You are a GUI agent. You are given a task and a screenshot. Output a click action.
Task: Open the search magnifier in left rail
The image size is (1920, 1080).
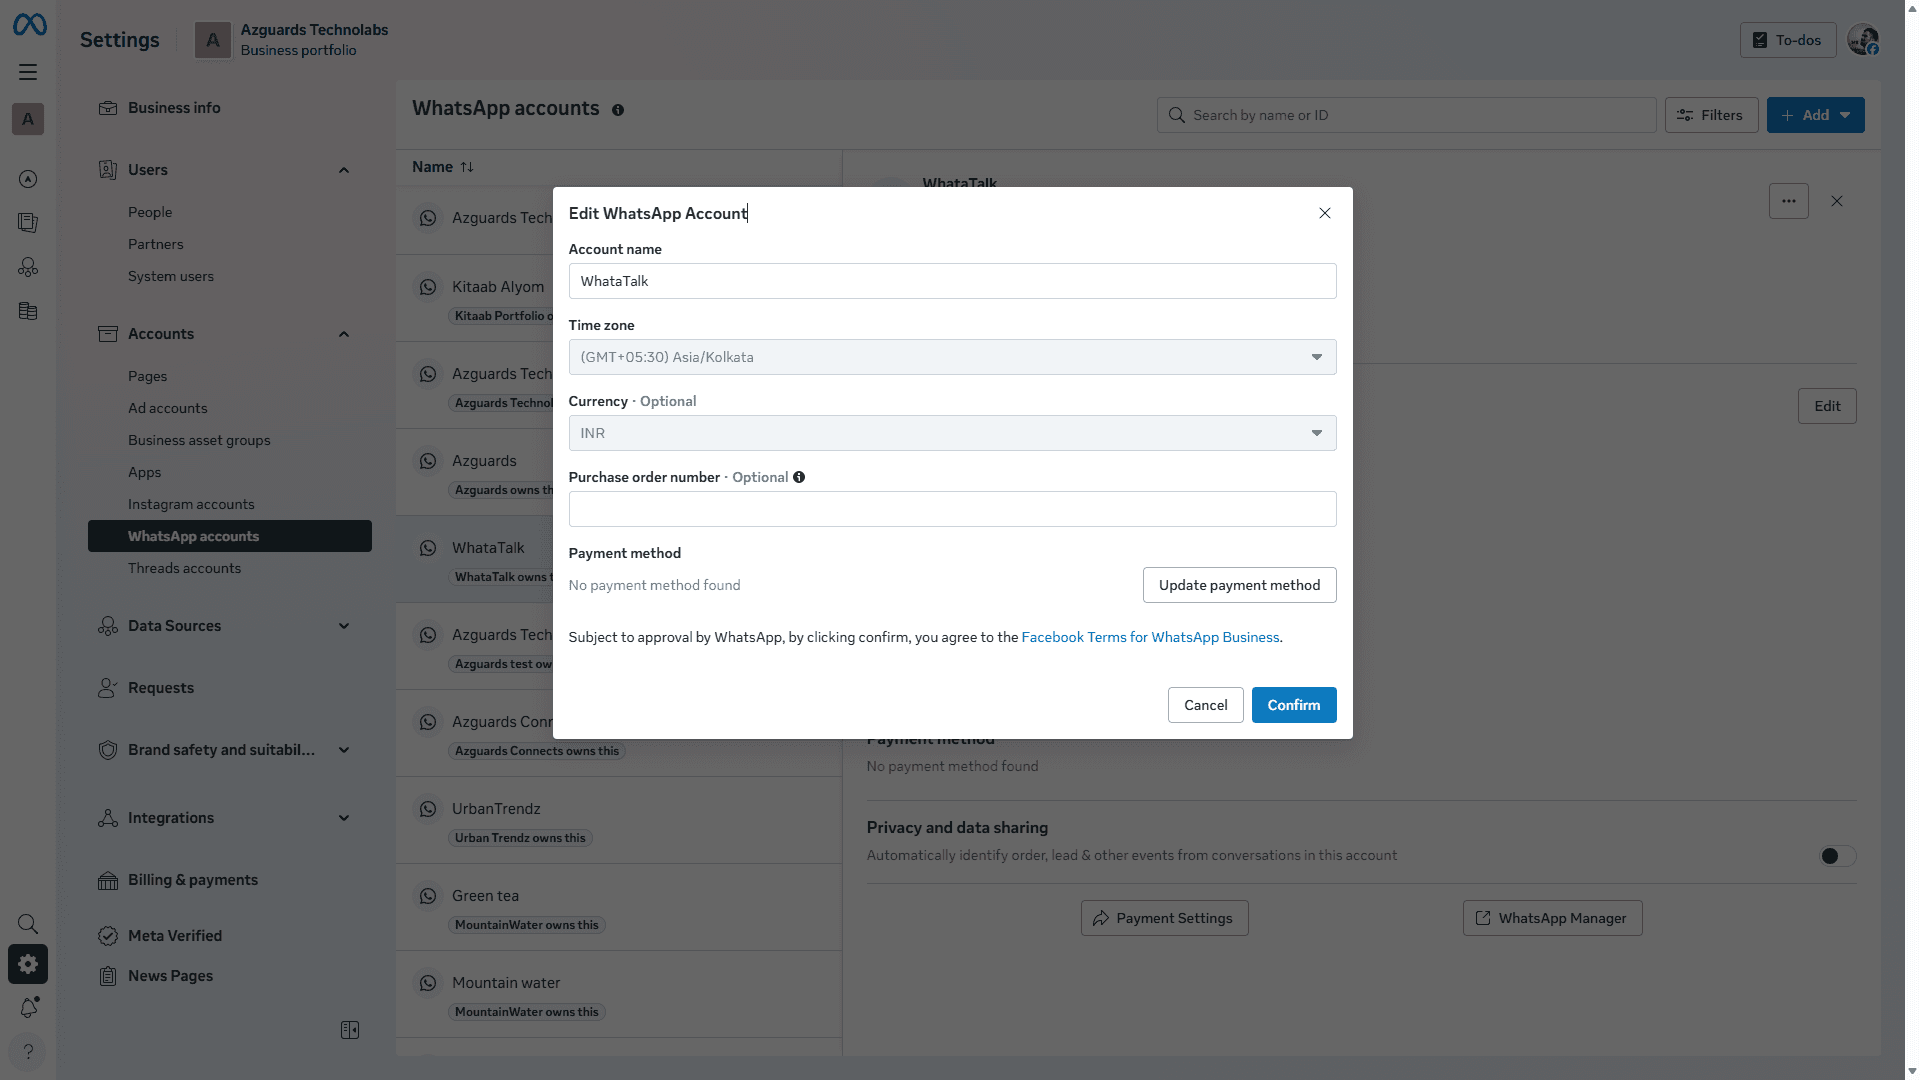coord(28,924)
